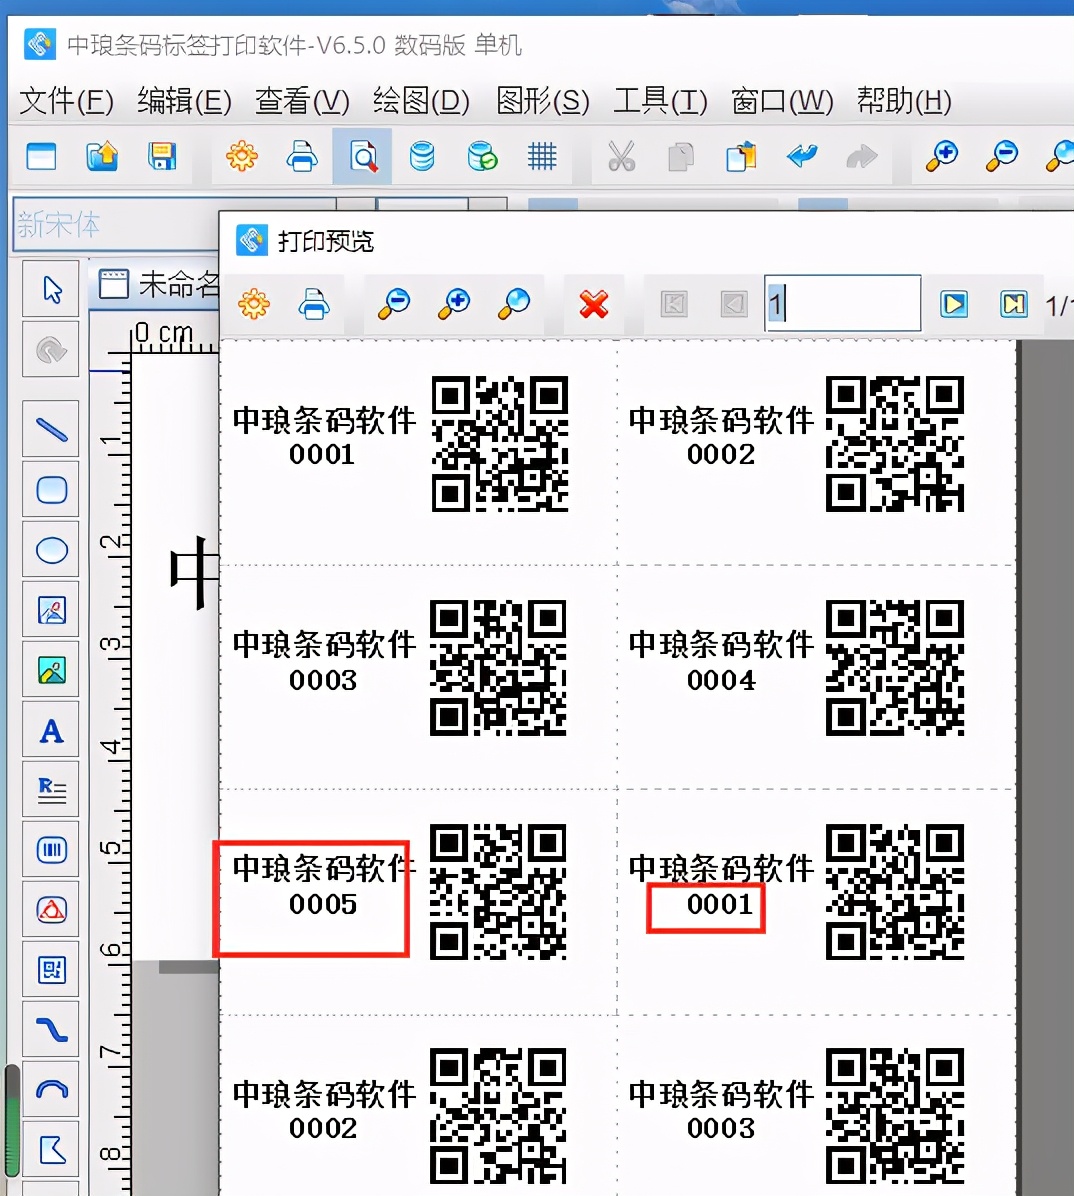Select the arc drawing tool
1074x1196 pixels.
[x=51, y=1089]
